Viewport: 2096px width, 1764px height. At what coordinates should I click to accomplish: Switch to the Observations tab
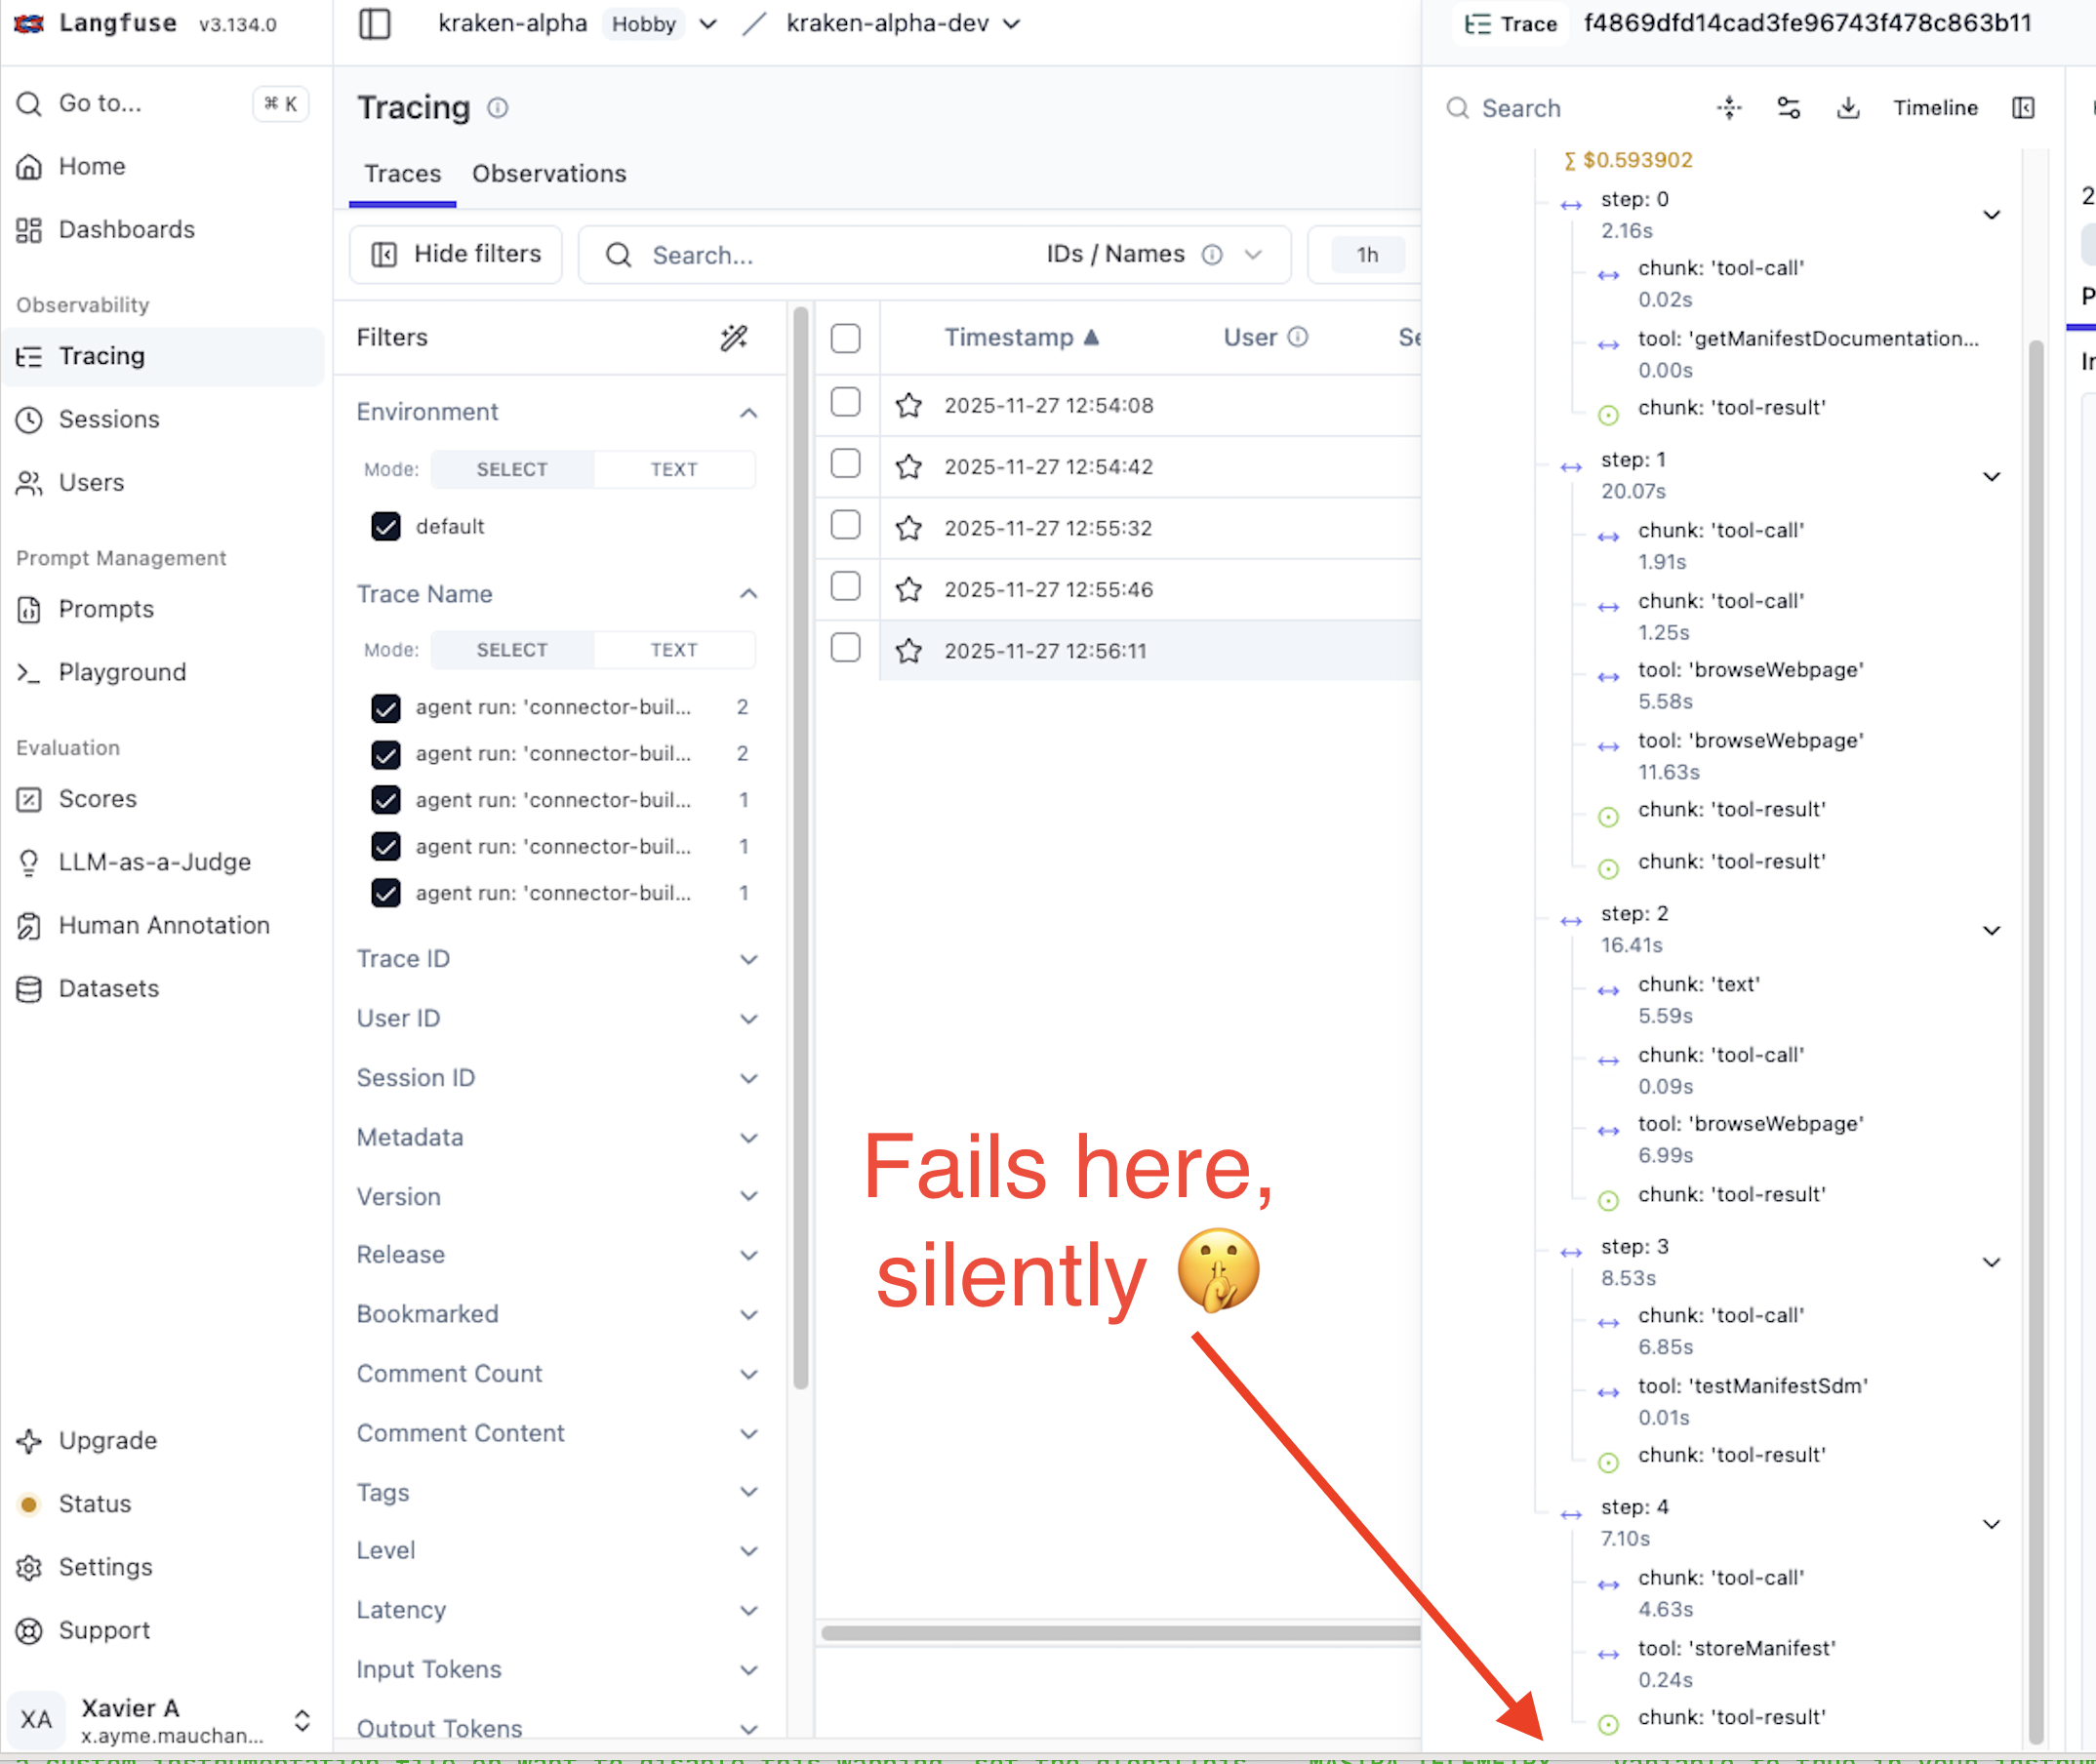549,173
